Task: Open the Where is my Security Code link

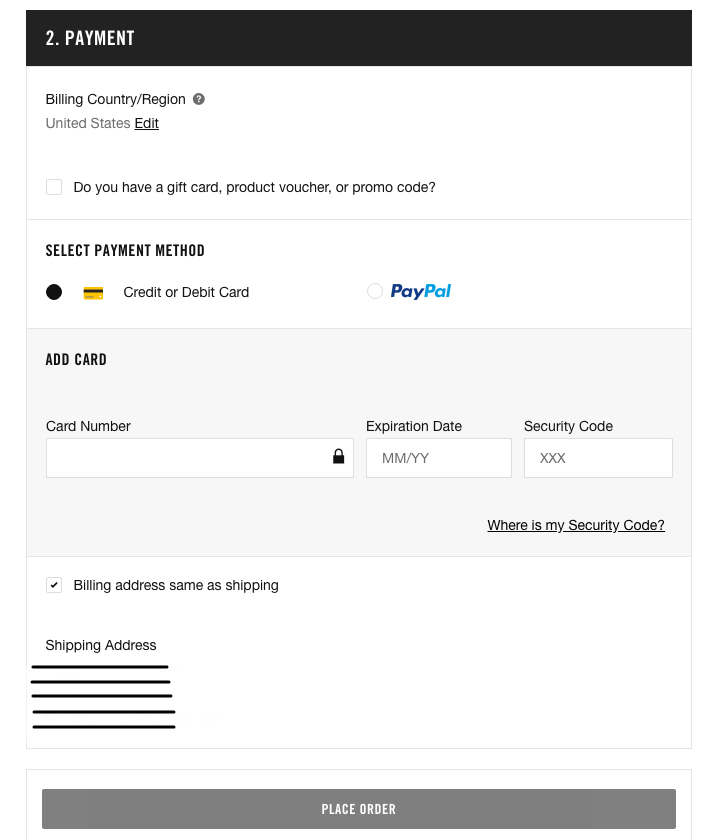Action: [x=576, y=525]
